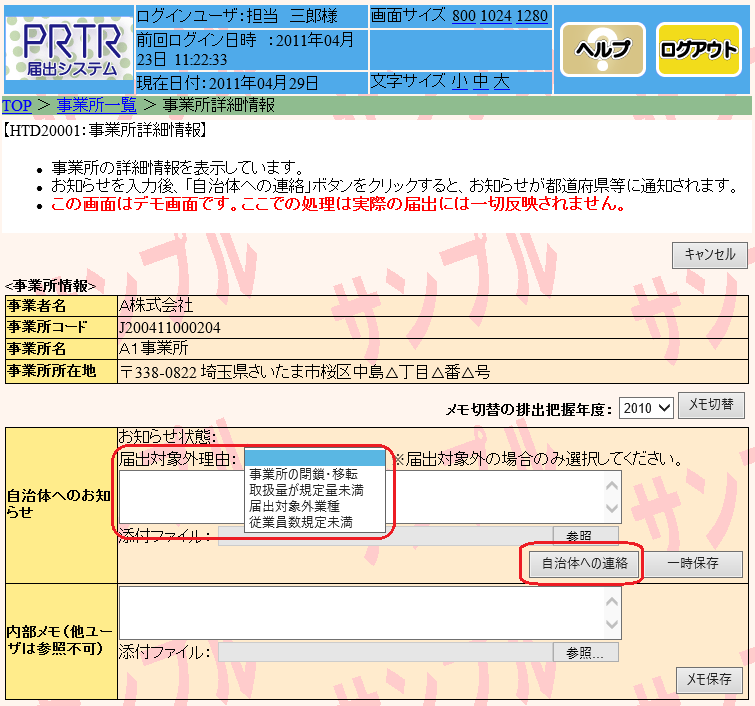
Task: Choose medium text size 中
Action: point(481,81)
